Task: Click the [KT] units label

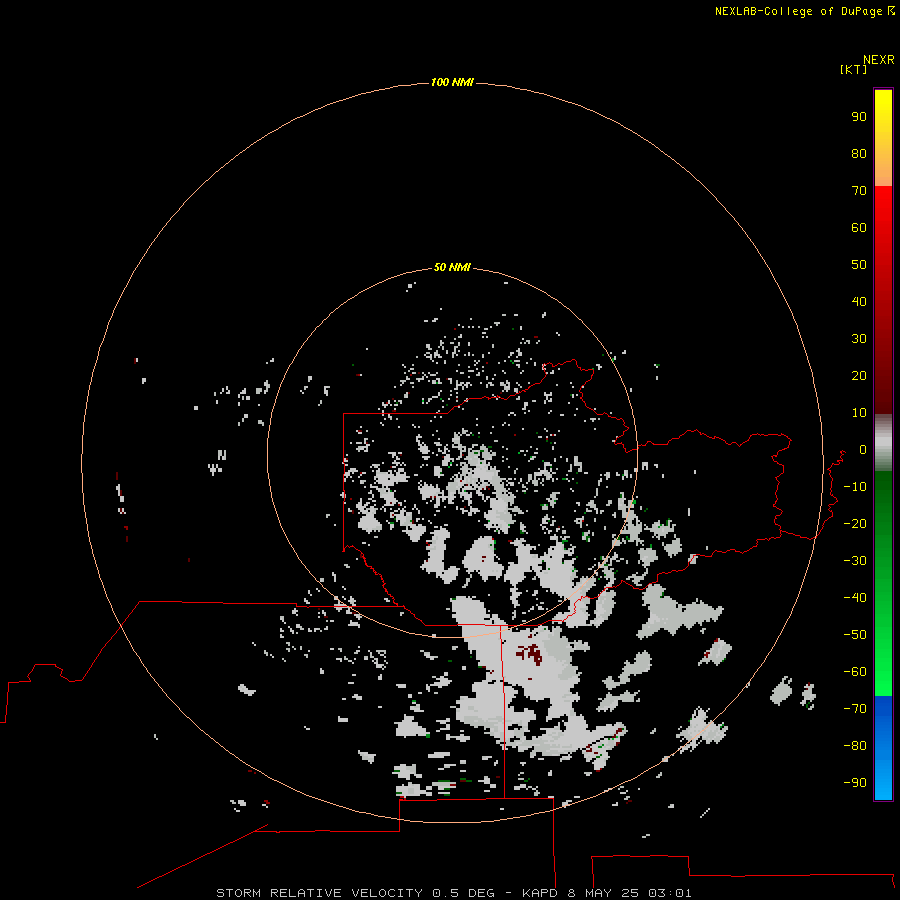Action: tap(853, 69)
